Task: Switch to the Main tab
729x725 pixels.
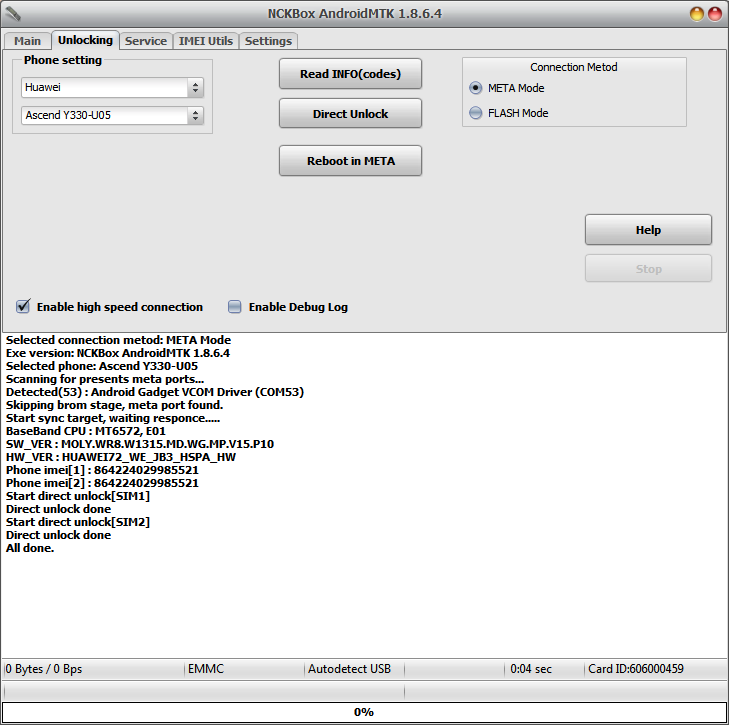Action: 27,41
